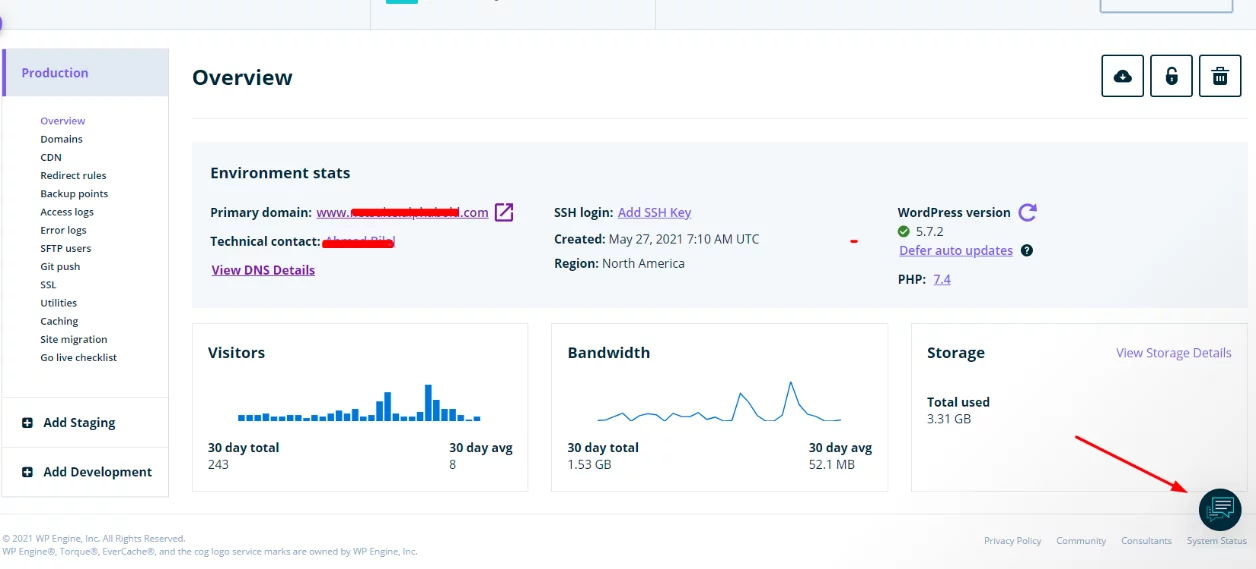Open Privacy Policy footer link
The image size is (1256, 569).
point(1012,541)
